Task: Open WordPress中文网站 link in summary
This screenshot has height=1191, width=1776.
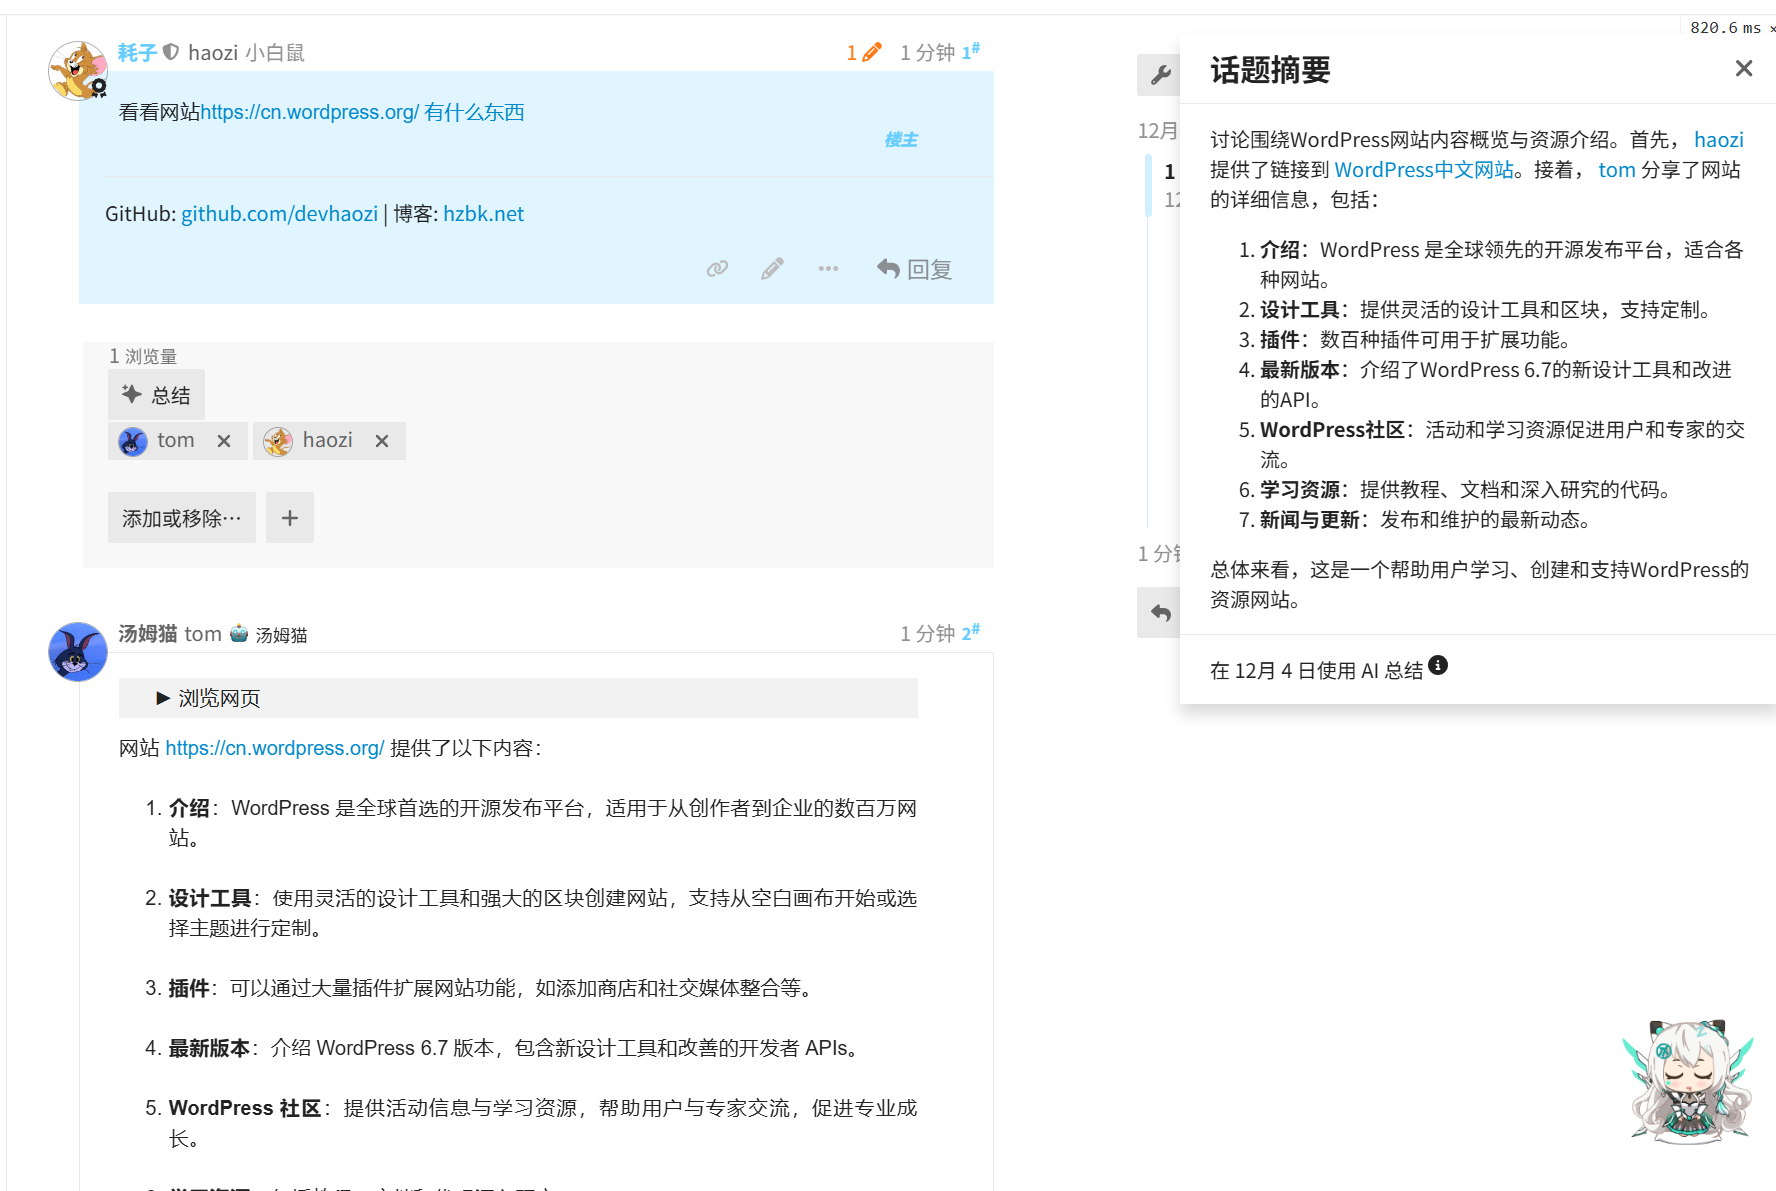Action: [x=1424, y=170]
